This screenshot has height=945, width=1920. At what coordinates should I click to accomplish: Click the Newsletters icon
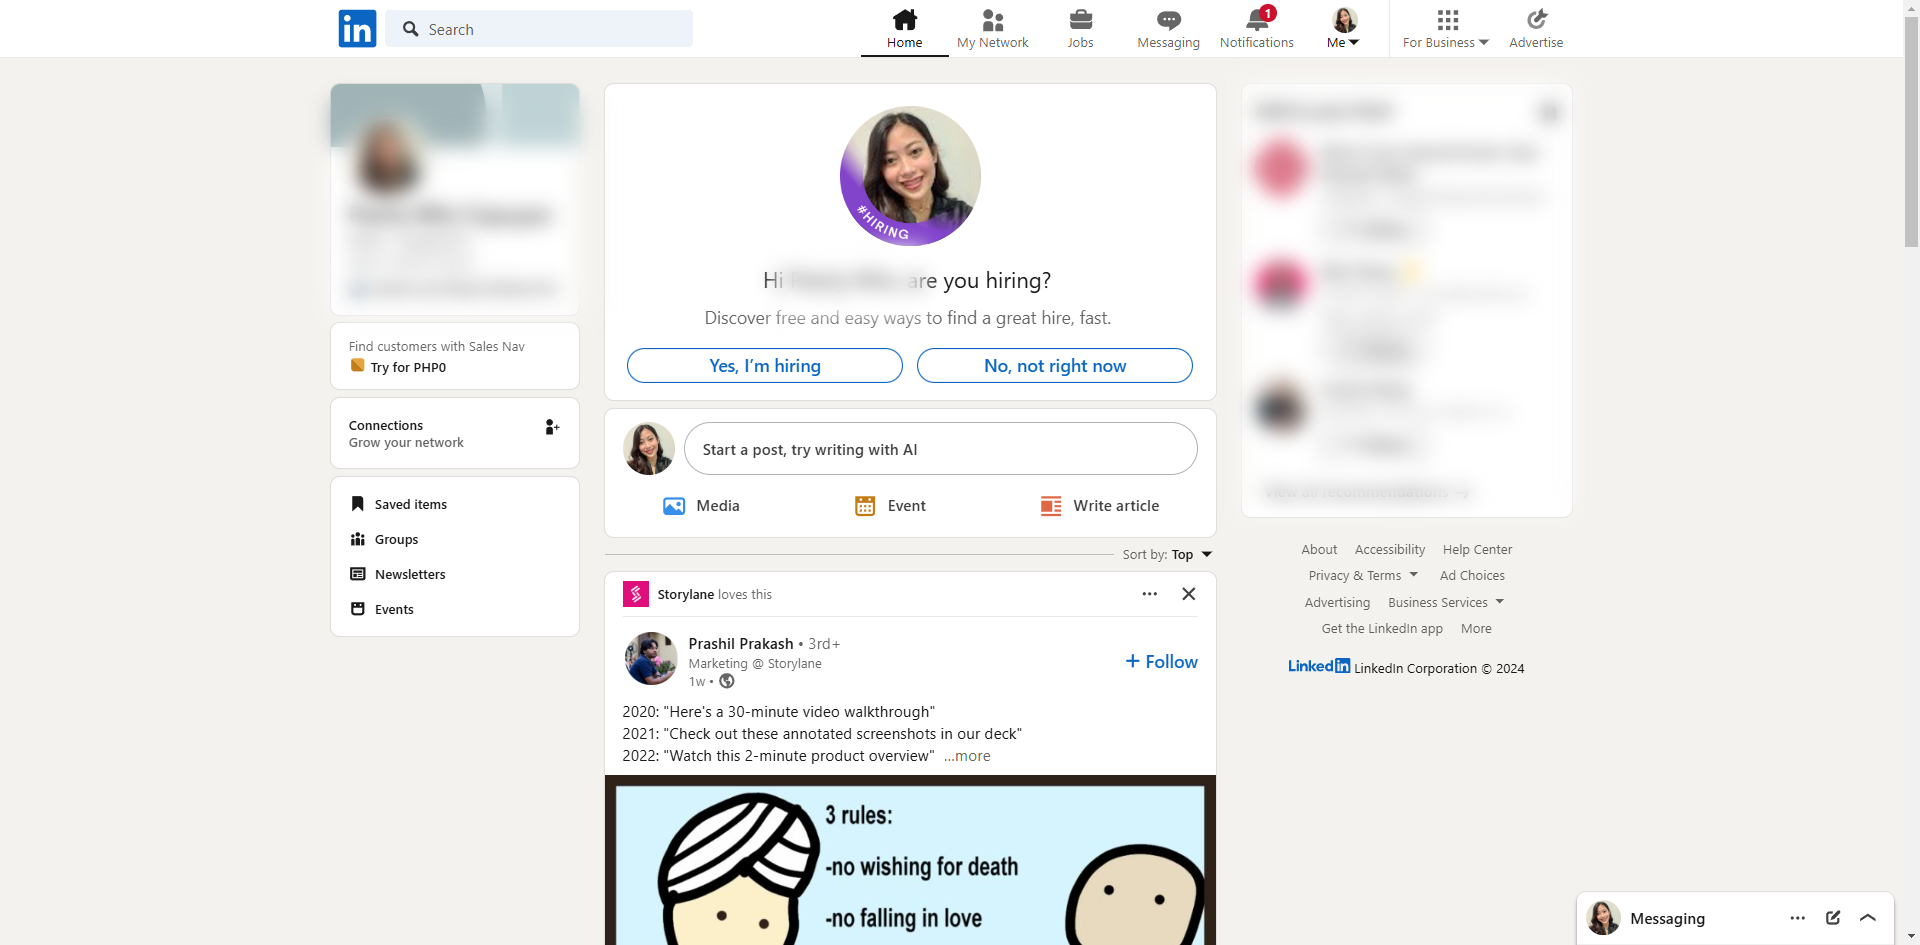pos(358,574)
